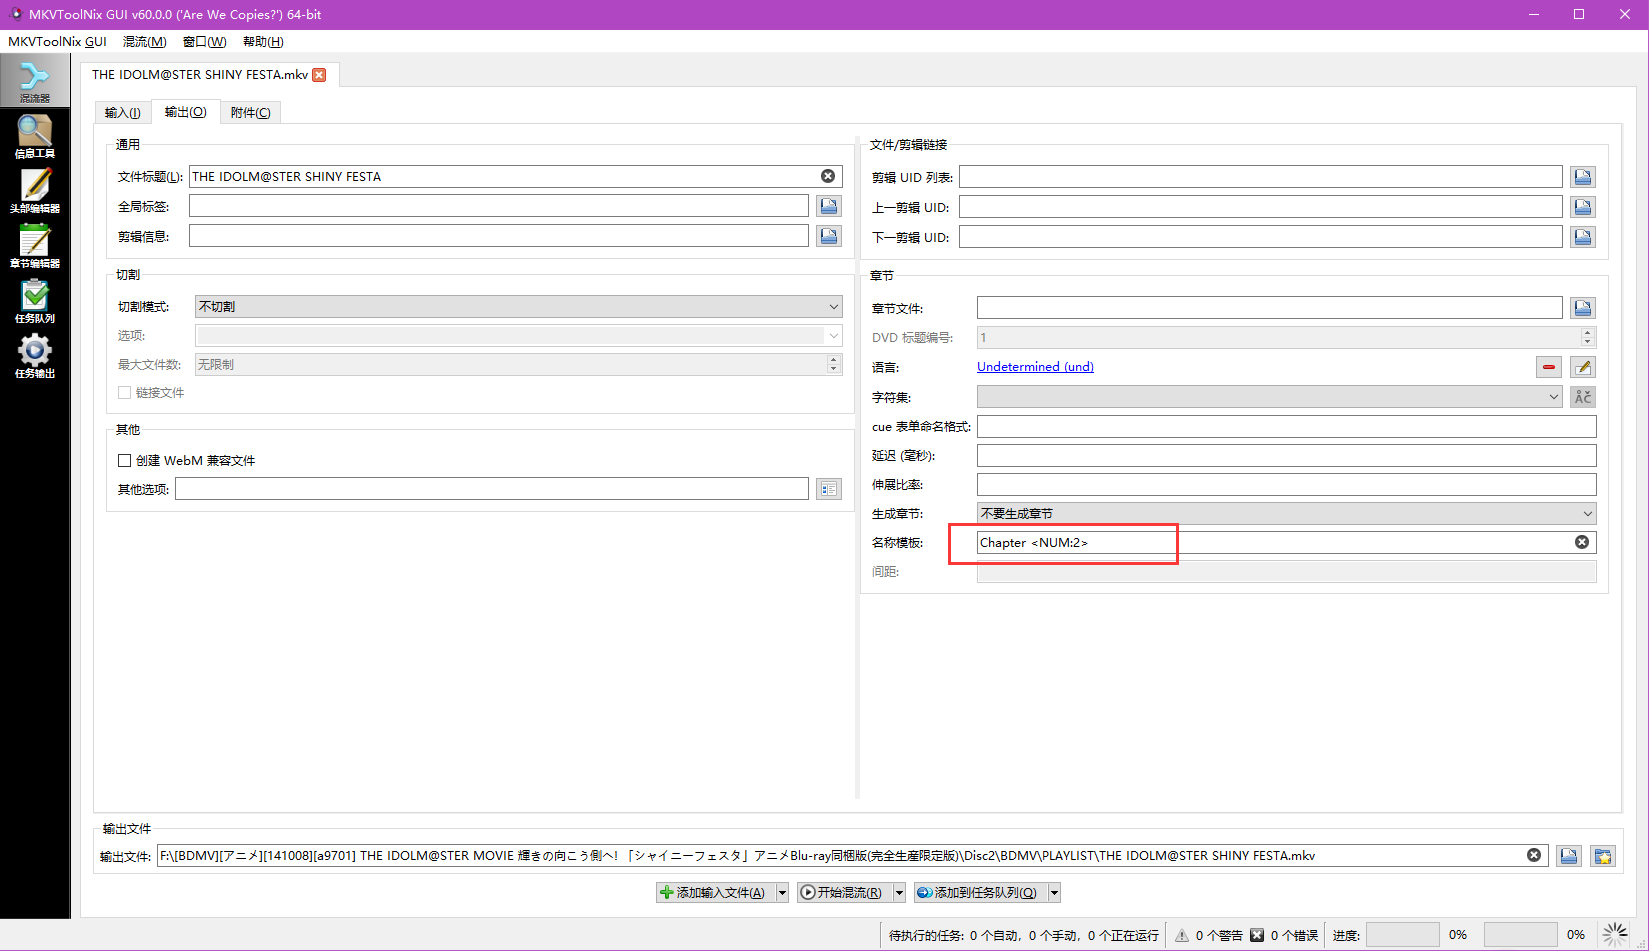
Task: Browse button for segment UID list (剪辑 UID 列表)
Action: coord(1583,177)
